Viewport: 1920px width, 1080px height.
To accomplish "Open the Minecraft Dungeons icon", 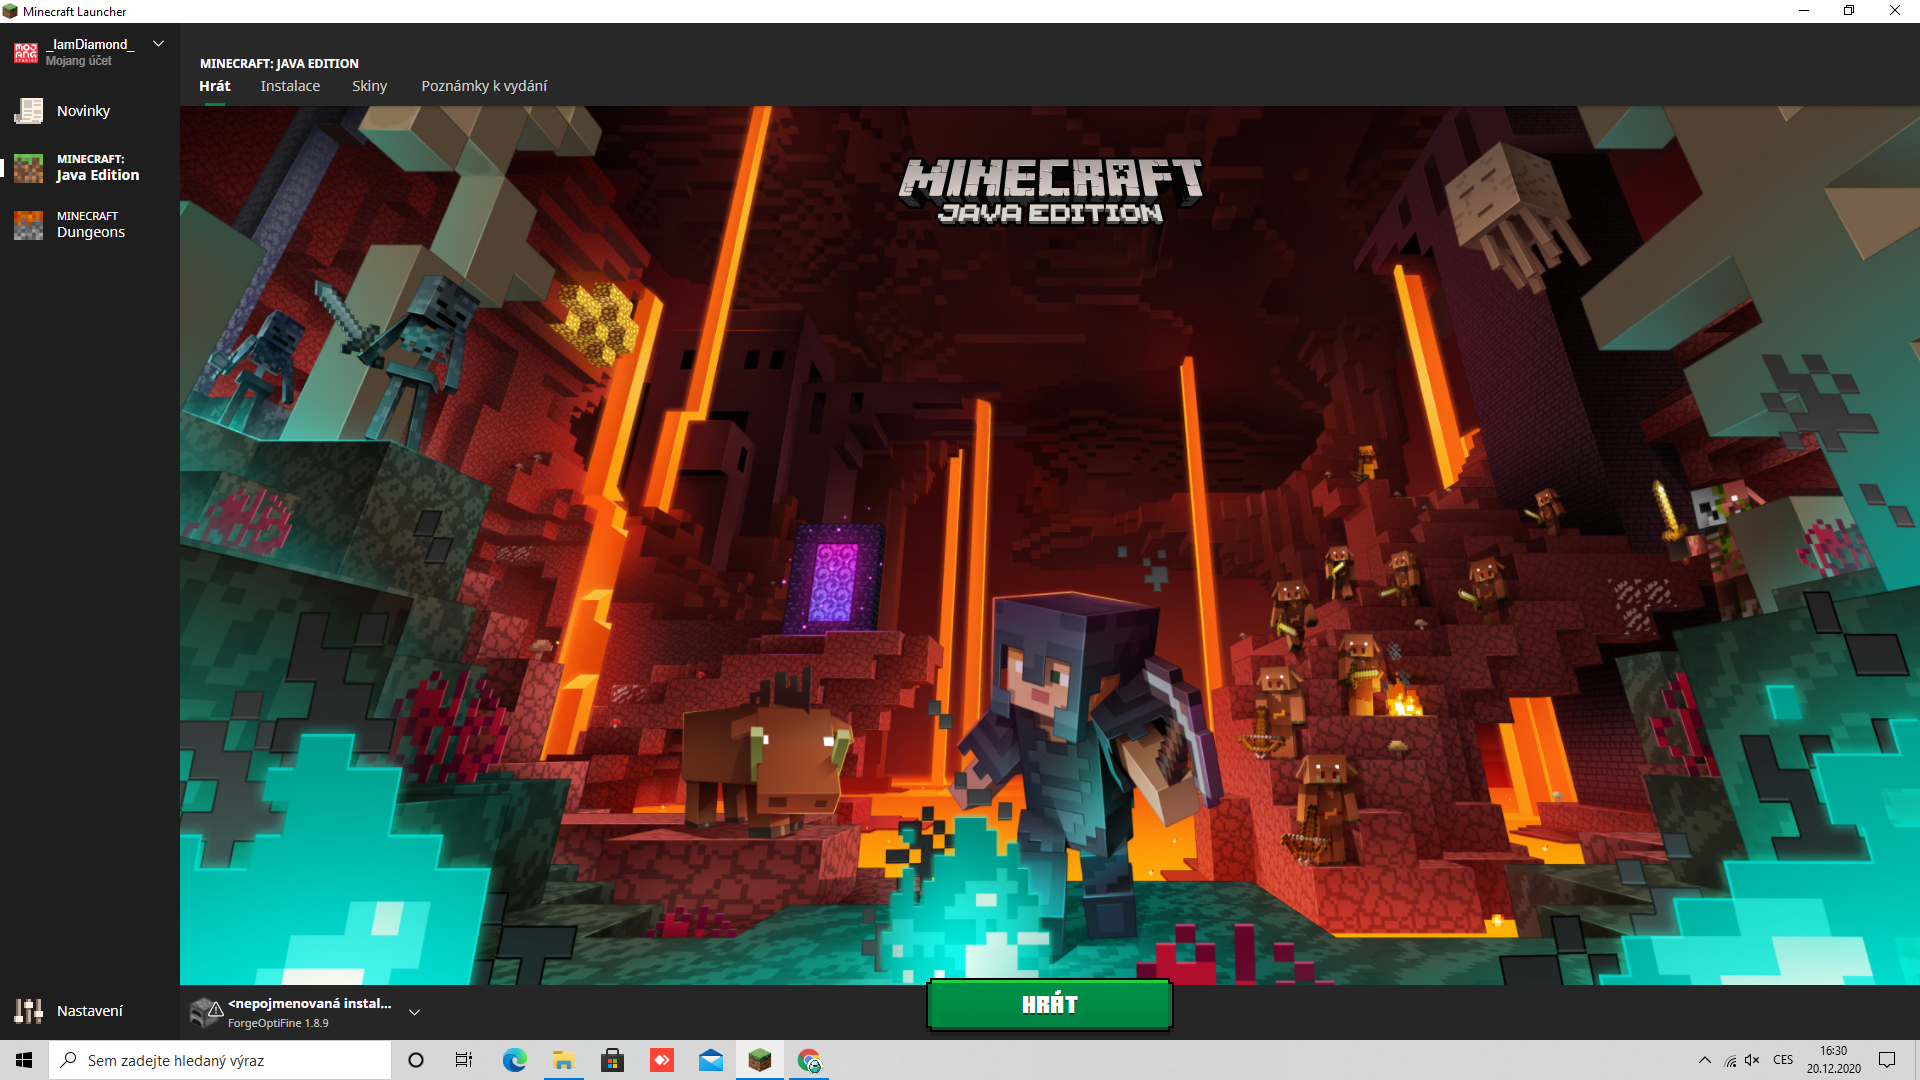I will pos(28,224).
